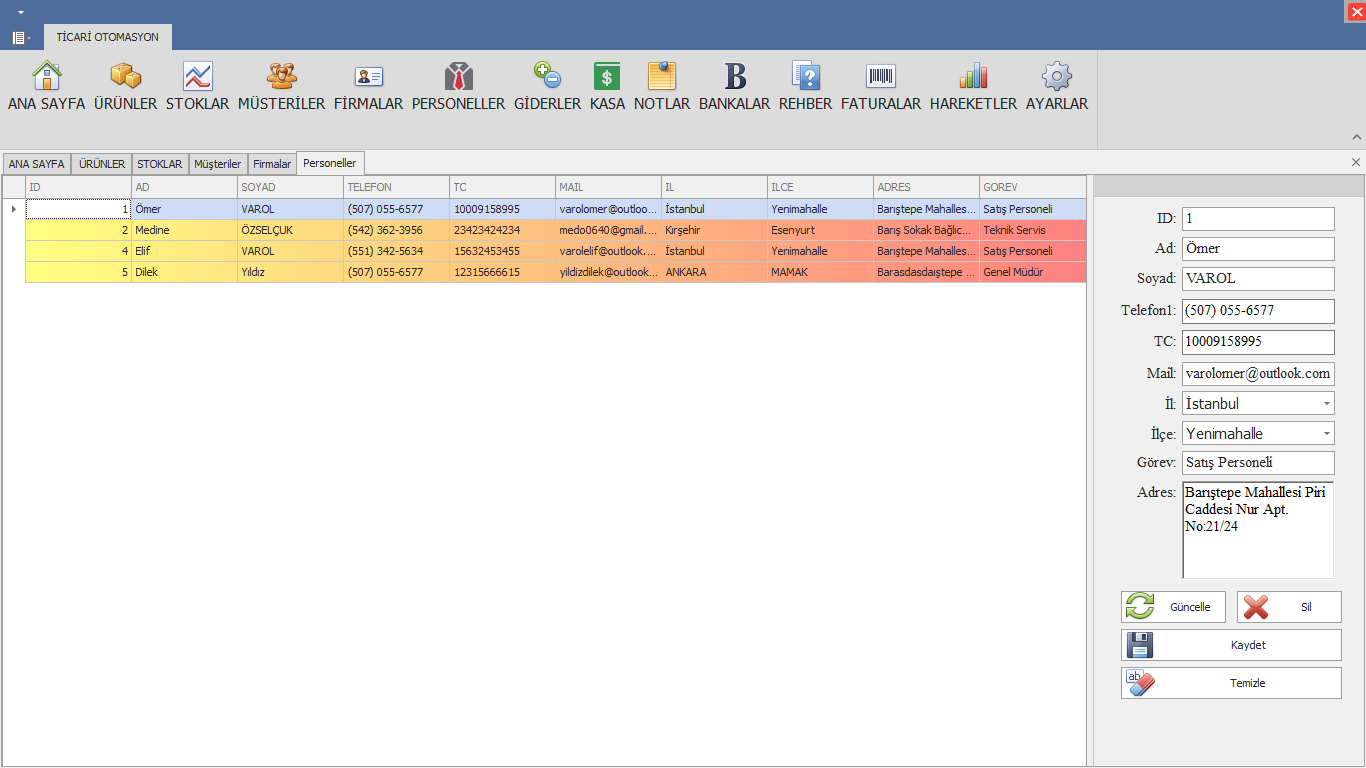The image size is (1366, 768).
Task: Select the Medine ÖZSELÇUK row
Action: coord(555,230)
